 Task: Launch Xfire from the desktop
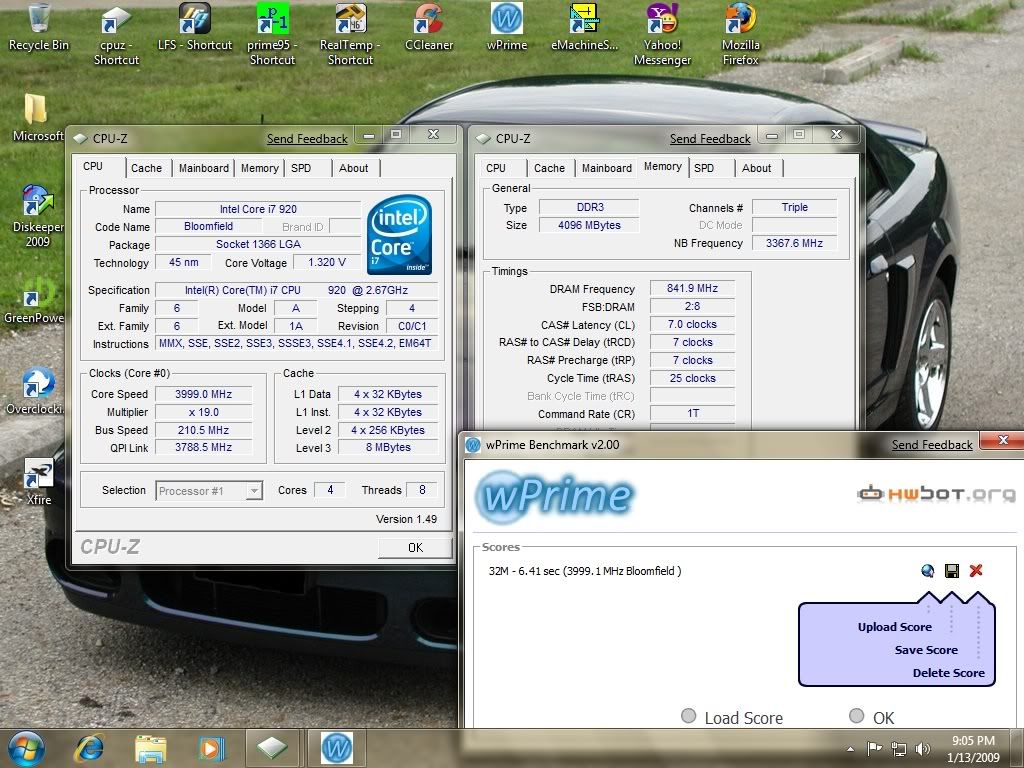[39, 482]
